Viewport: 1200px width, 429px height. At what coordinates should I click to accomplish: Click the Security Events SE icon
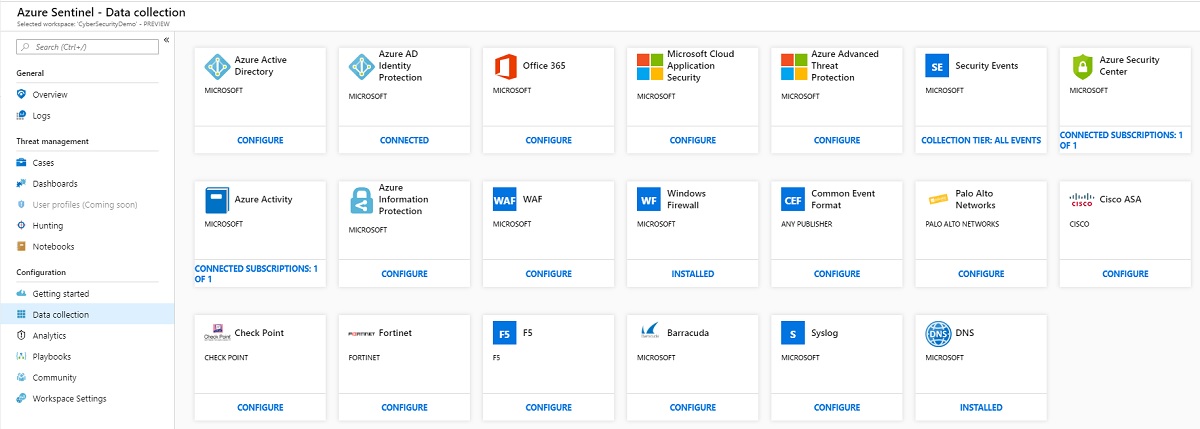click(x=937, y=66)
